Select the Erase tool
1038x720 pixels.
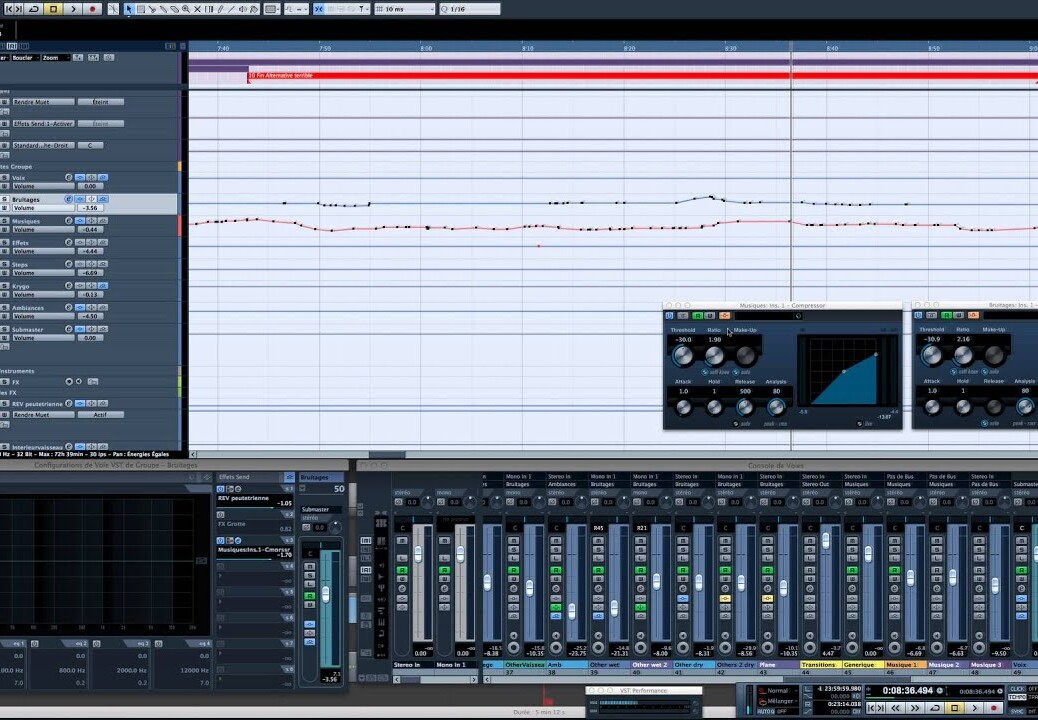(175, 9)
